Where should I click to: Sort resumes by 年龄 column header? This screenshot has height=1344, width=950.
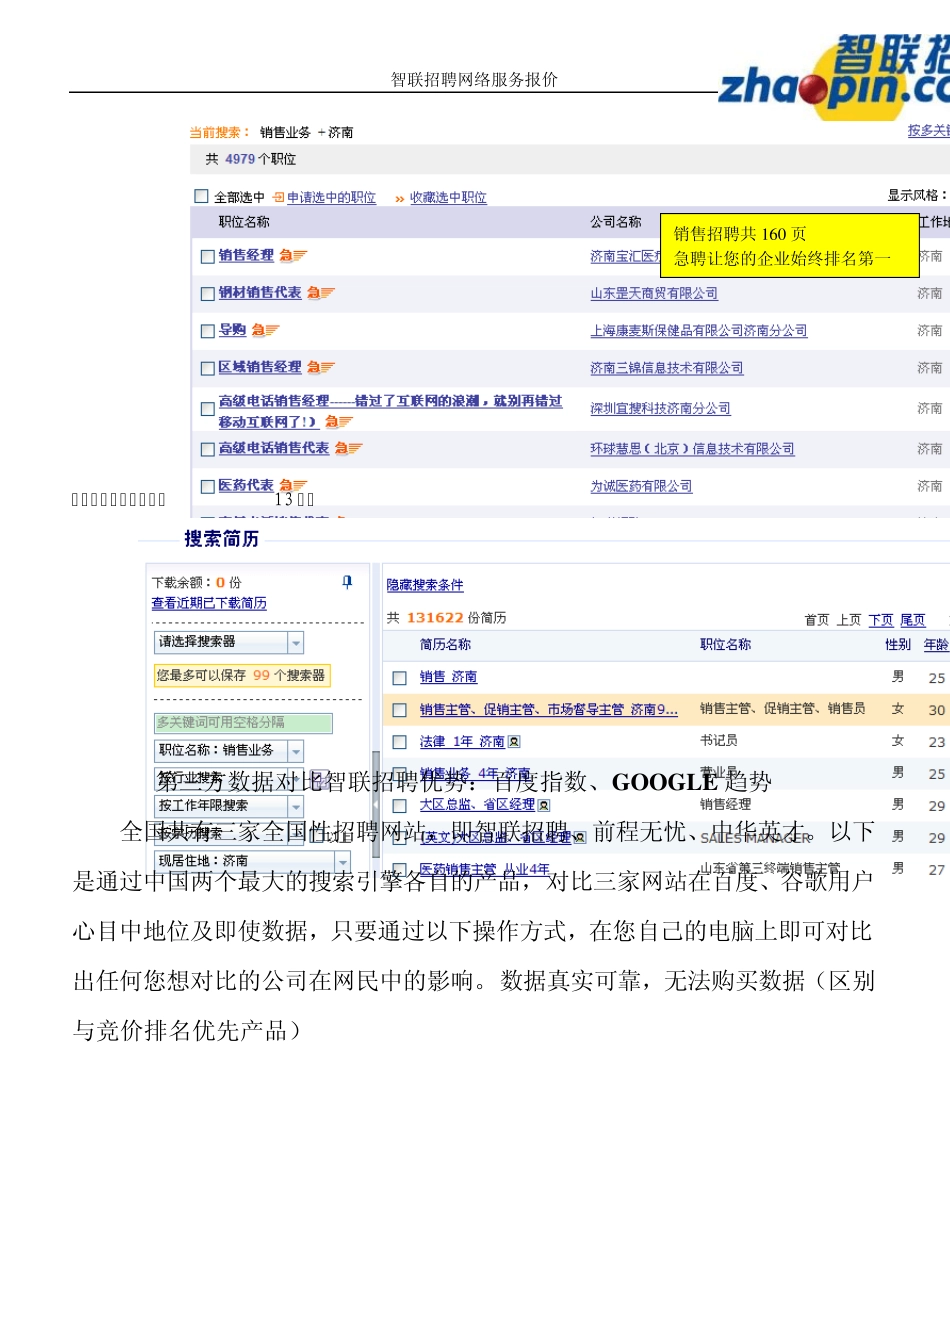tap(936, 645)
